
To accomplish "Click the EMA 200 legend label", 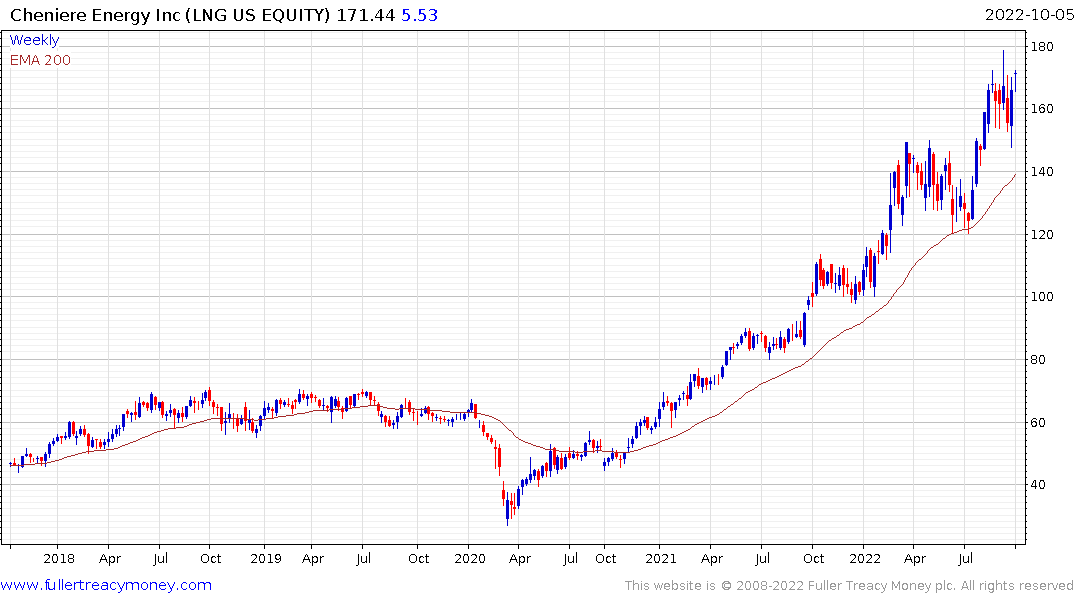I will point(40,60).
